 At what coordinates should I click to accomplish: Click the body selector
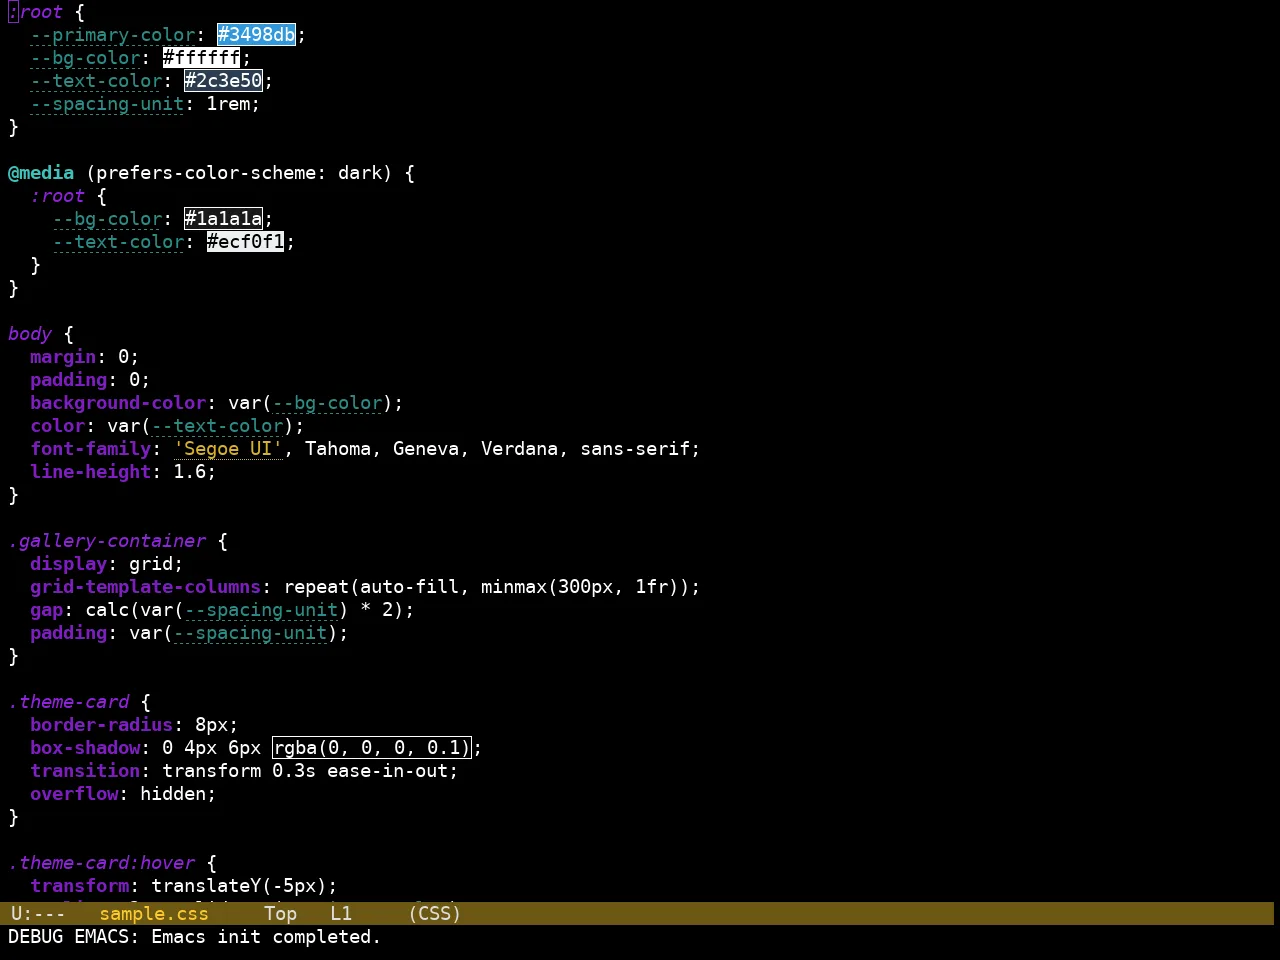(30, 334)
